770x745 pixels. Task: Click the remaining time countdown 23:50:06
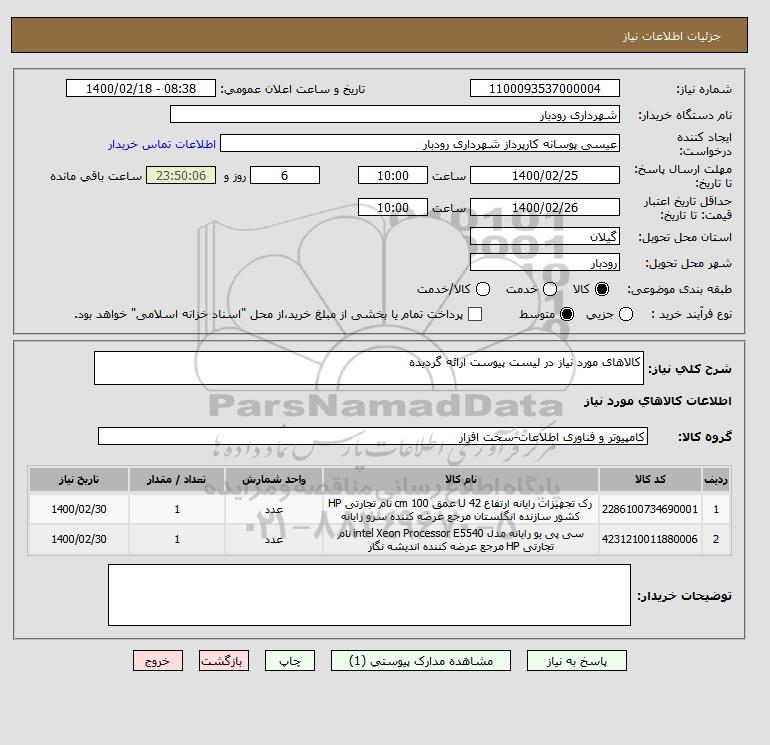tap(181, 175)
